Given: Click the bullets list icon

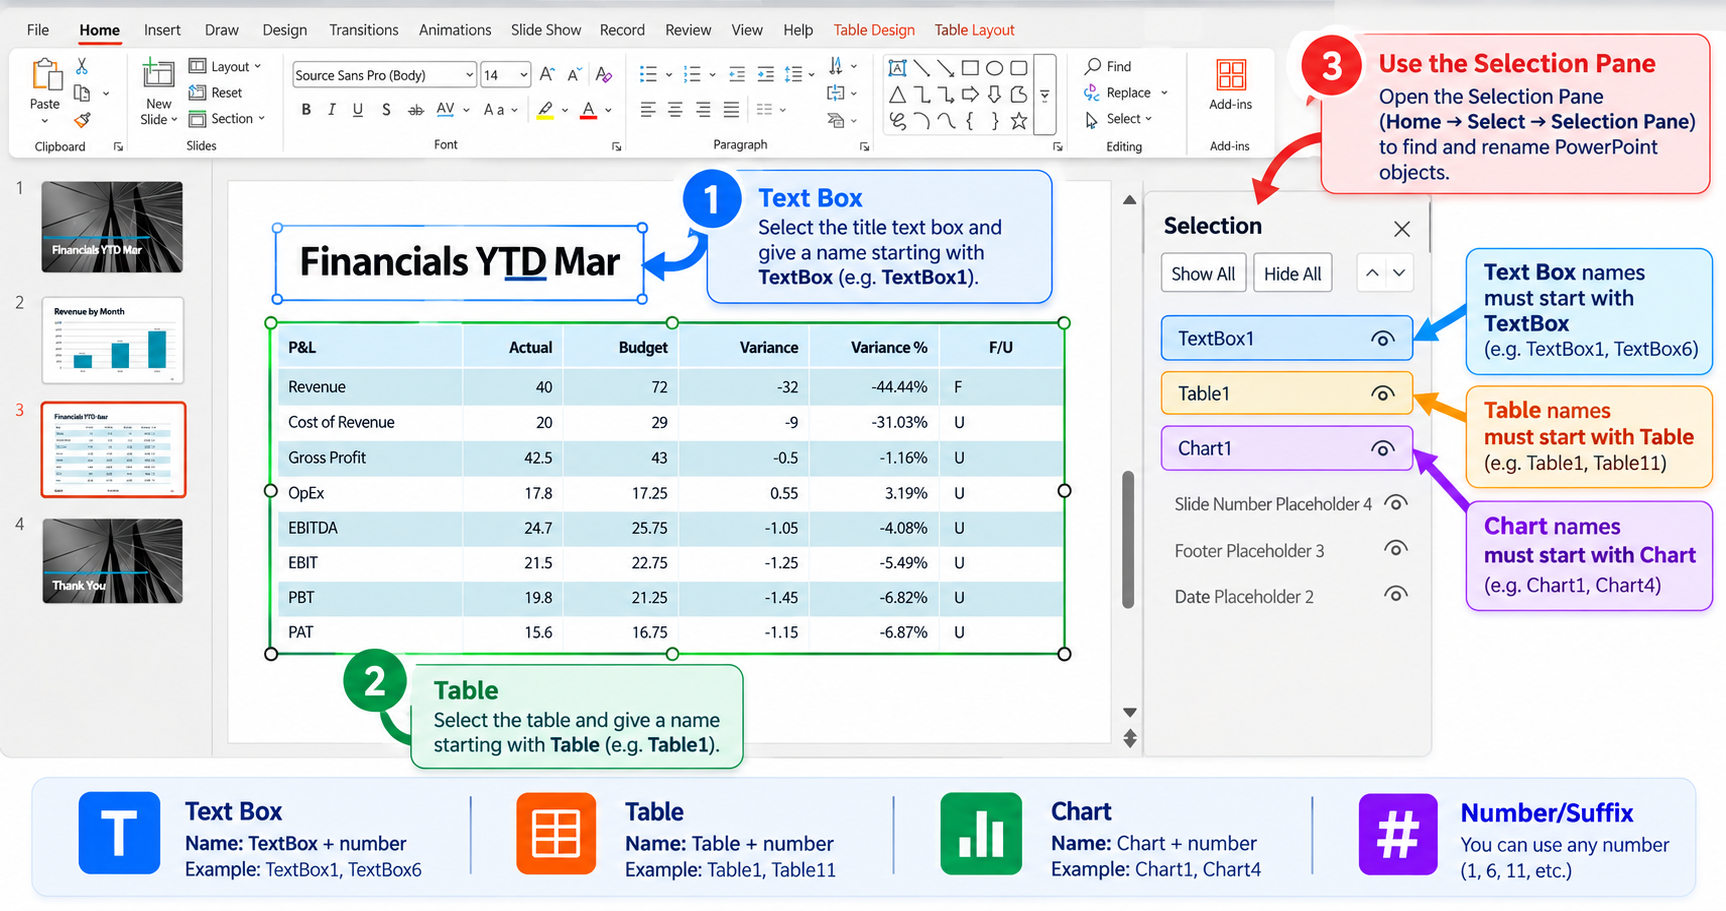Looking at the screenshot, I should [648, 74].
